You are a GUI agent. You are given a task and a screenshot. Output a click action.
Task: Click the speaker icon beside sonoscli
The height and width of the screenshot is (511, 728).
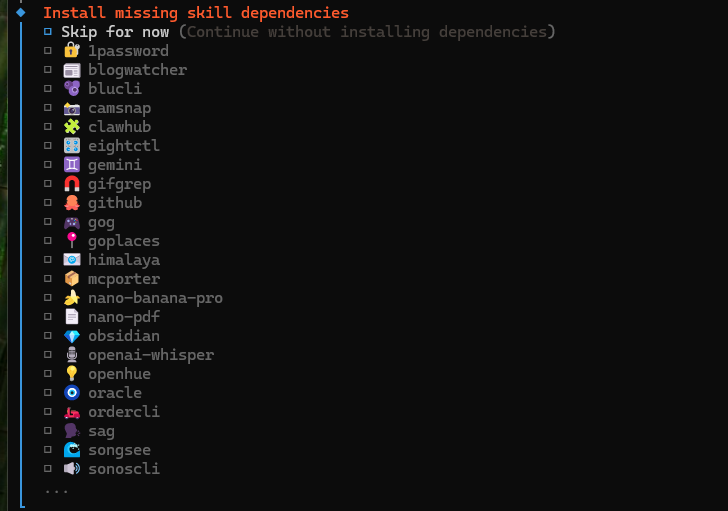pyautogui.click(x=71, y=469)
